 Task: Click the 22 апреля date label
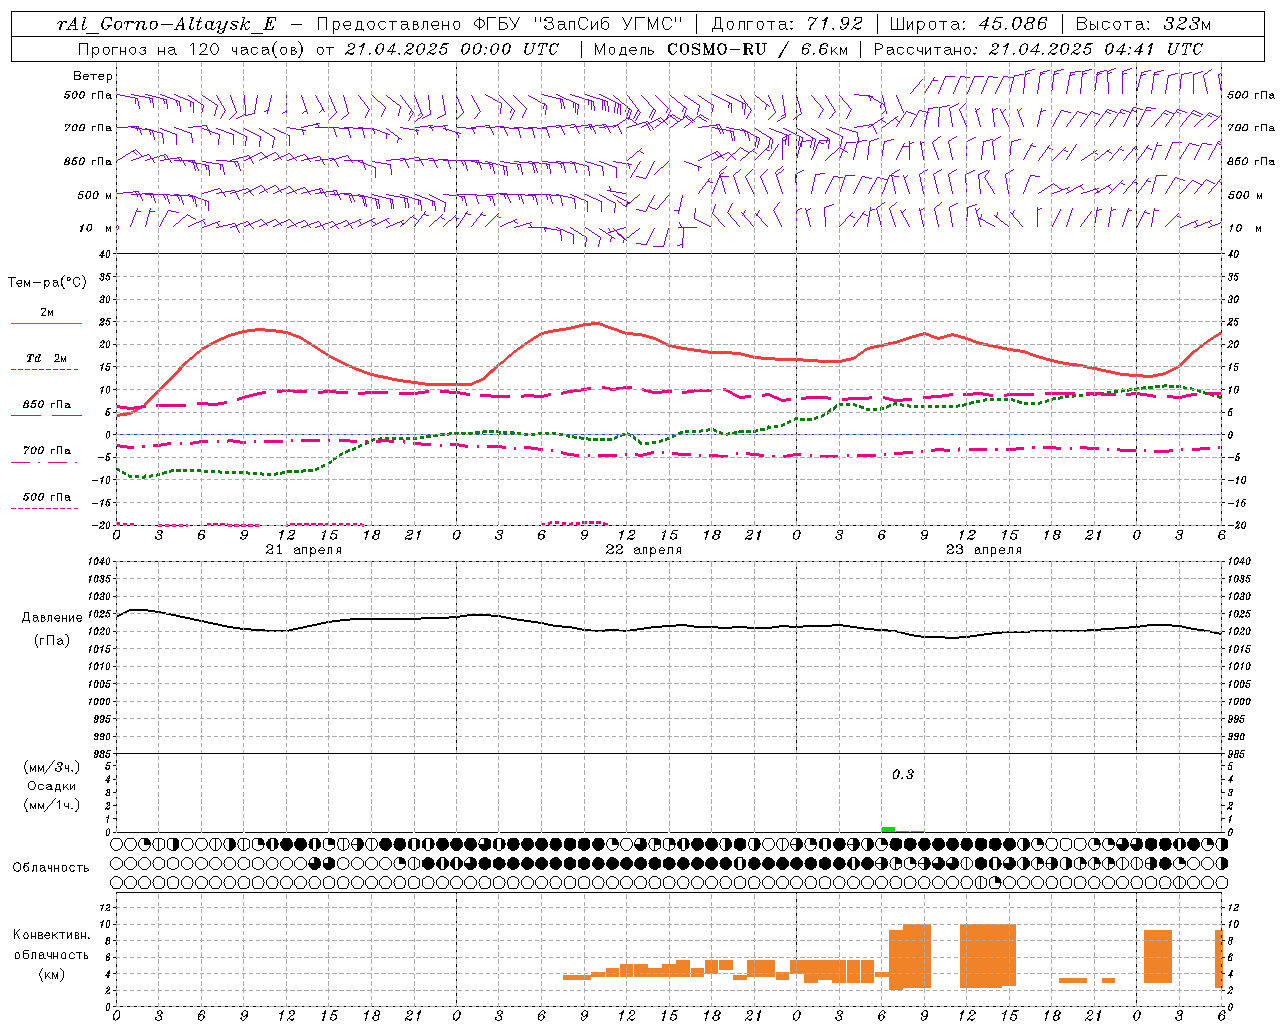pyautogui.click(x=643, y=550)
